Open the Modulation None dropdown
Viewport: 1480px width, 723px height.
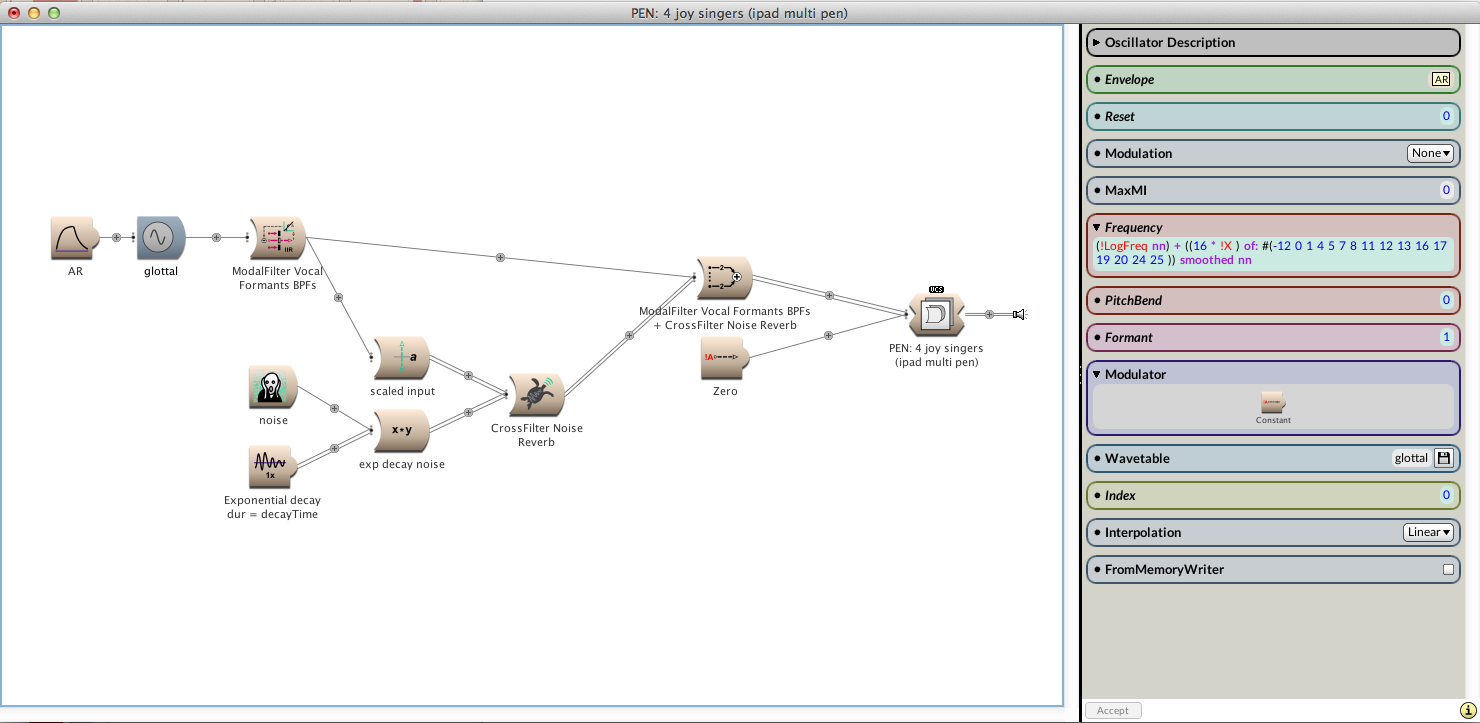coord(1430,153)
